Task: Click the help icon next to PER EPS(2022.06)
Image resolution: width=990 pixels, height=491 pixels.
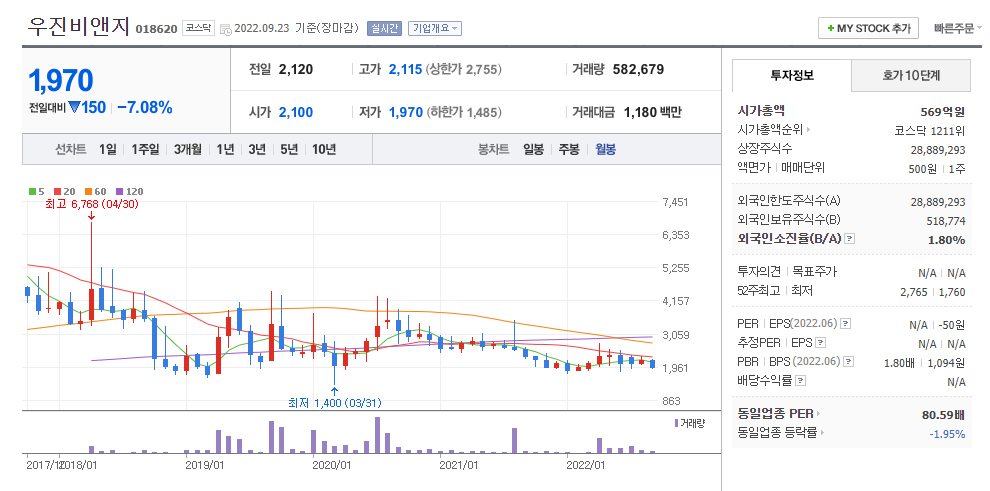Action: coord(846,324)
